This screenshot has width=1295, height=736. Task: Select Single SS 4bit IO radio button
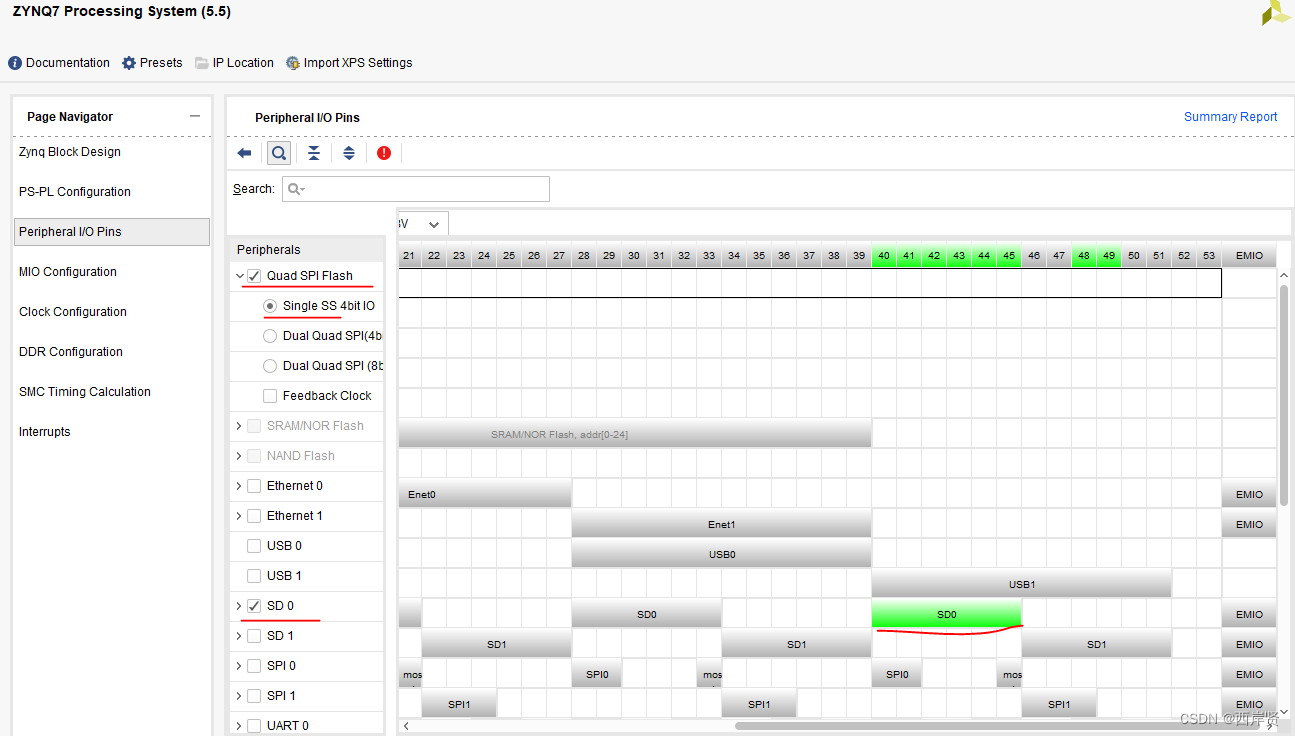point(270,306)
